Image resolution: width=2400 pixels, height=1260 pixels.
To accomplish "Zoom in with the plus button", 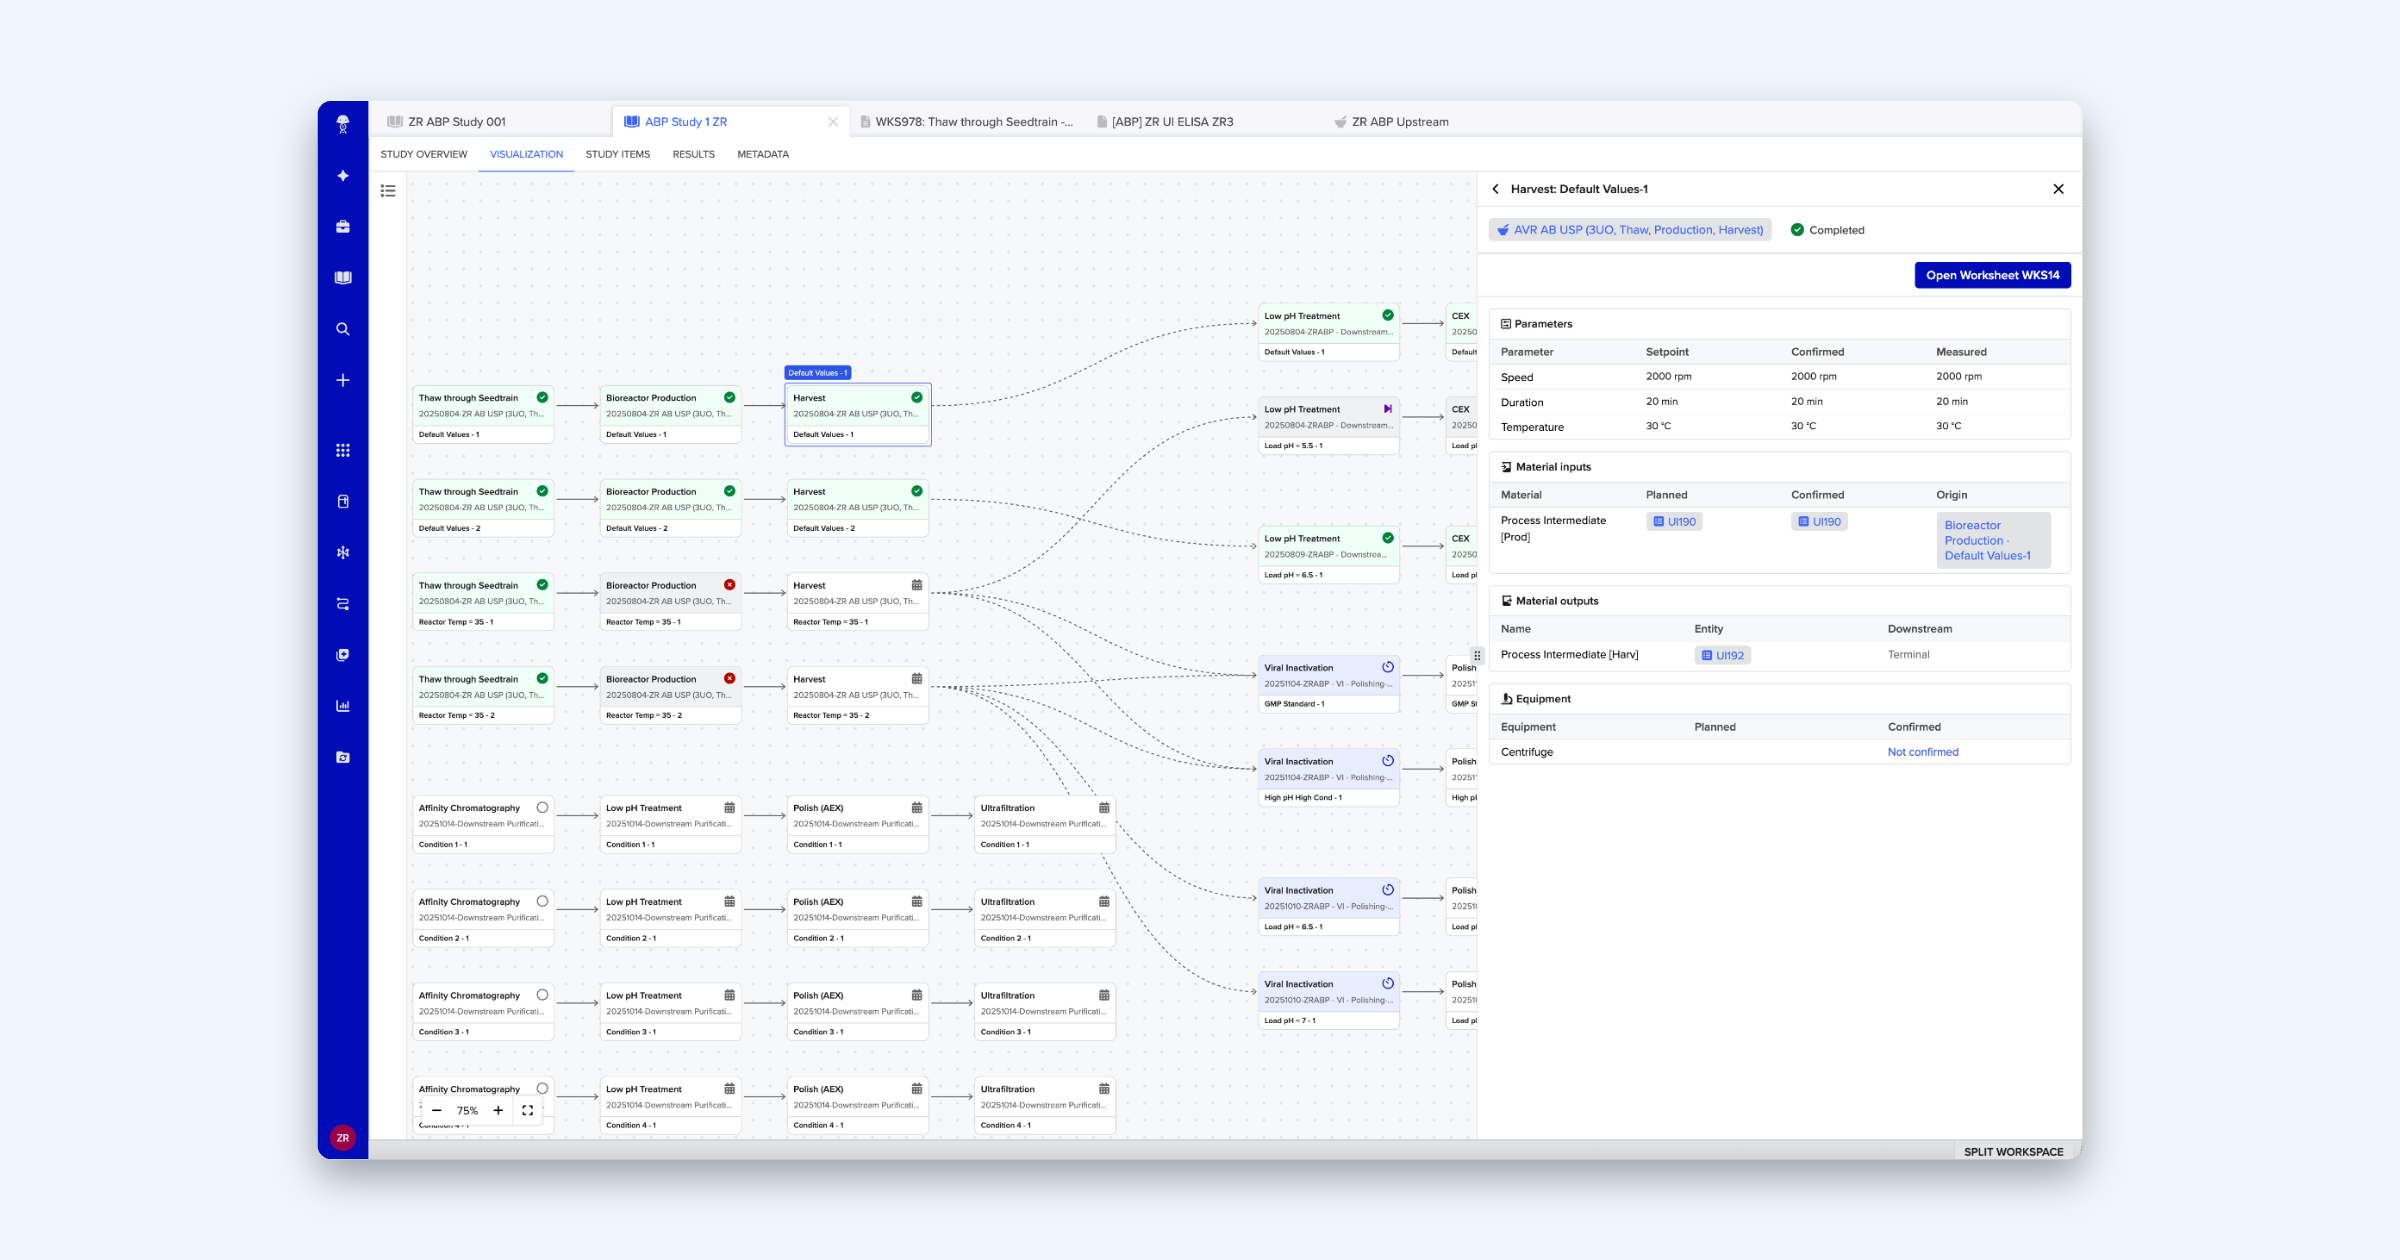I will tap(498, 1110).
